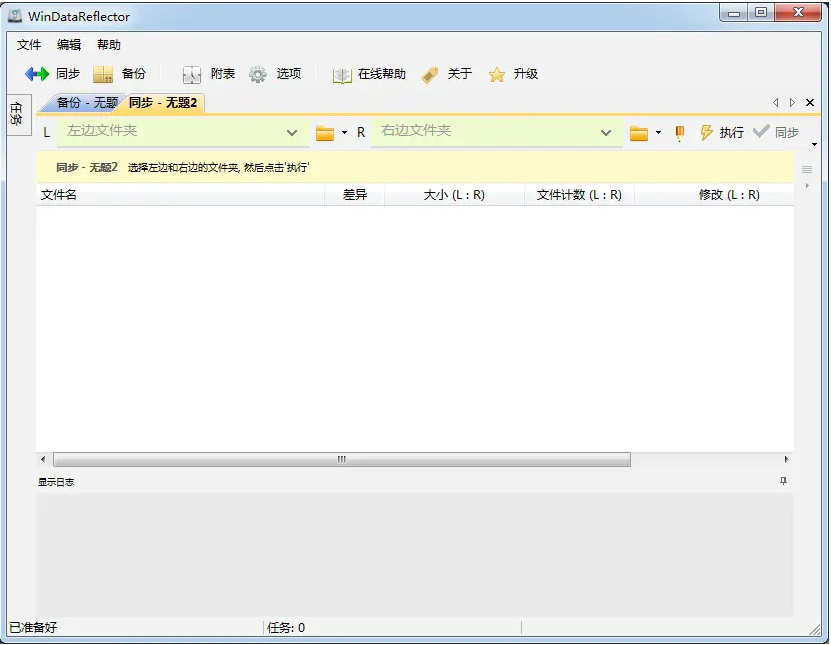Expand side panel small arrow under lines icon
This screenshot has height=645, width=831.
pyautogui.click(x=807, y=185)
